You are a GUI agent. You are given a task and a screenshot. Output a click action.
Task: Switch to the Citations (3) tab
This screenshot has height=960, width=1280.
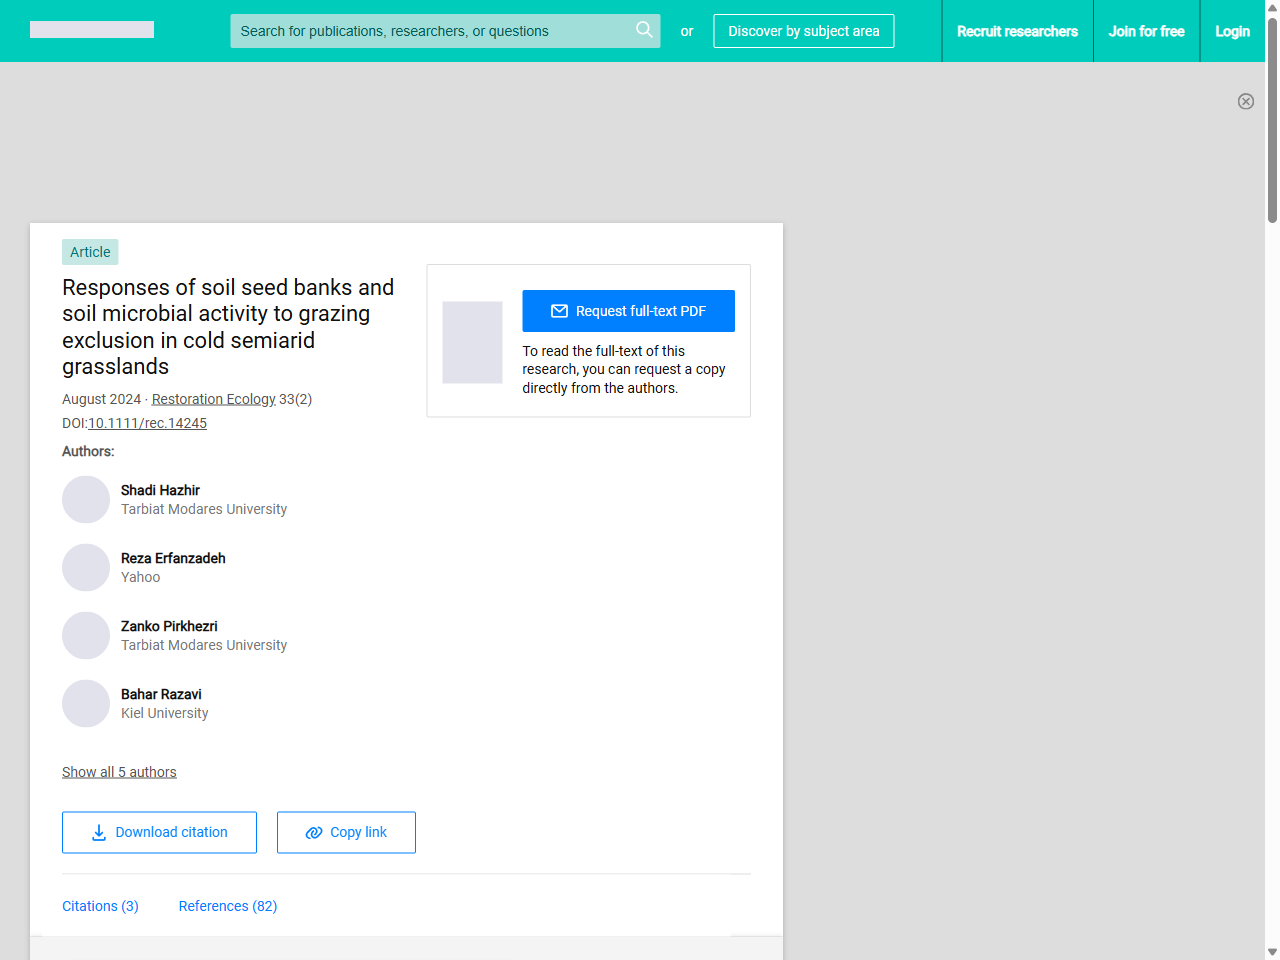100,906
